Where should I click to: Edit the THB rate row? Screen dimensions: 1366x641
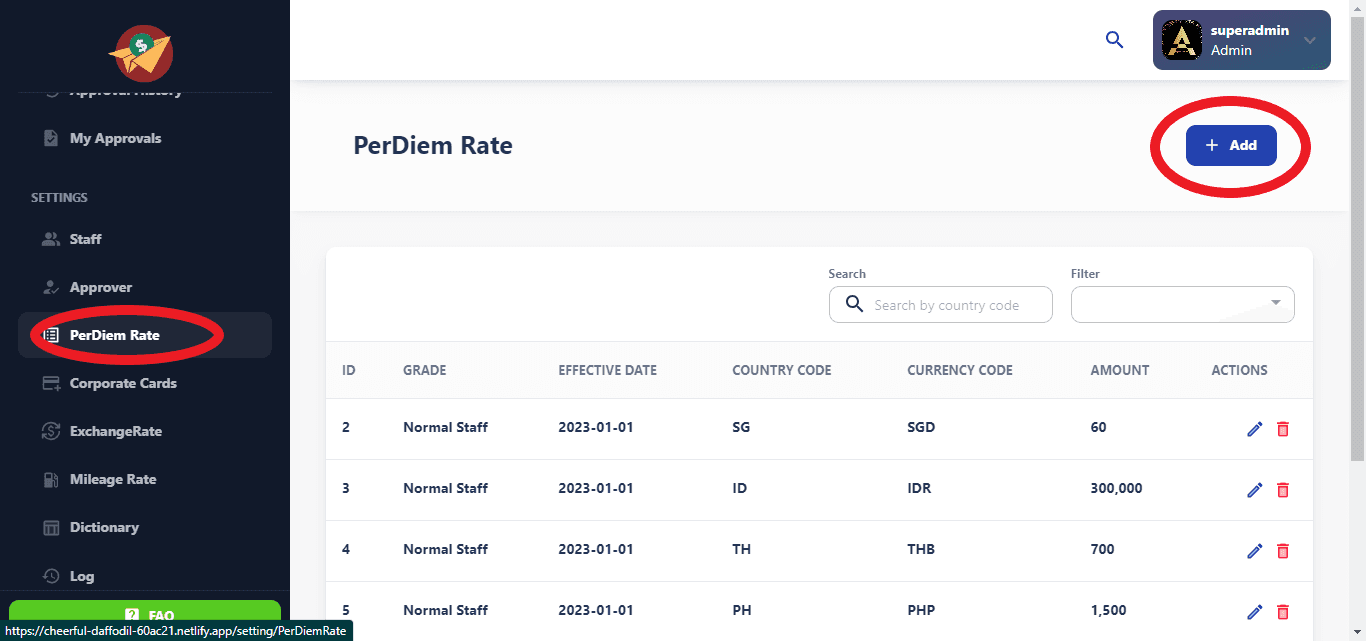[x=1255, y=551]
